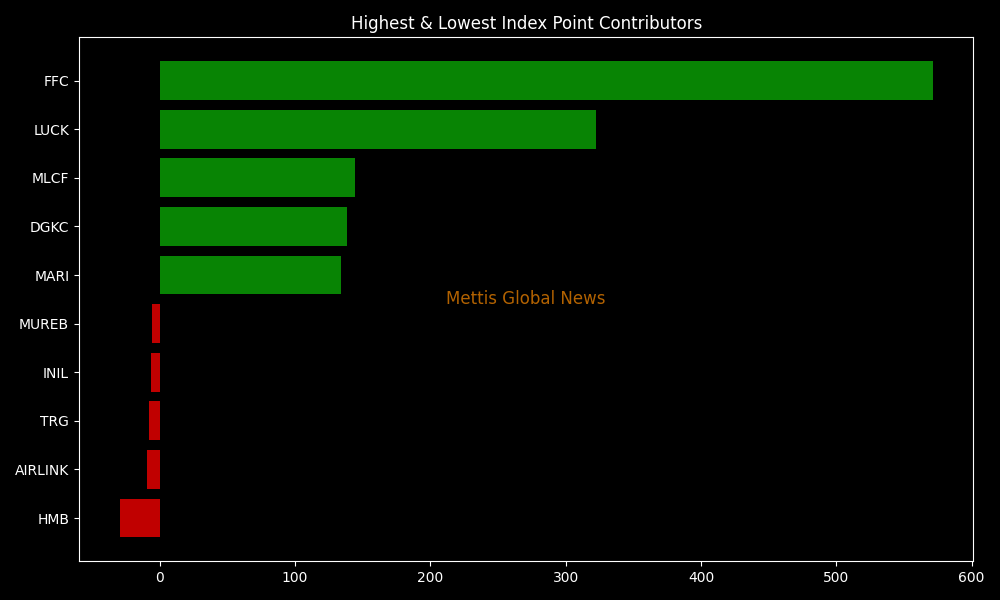Image resolution: width=1000 pixels, height=600 pixels.
Task: Click the MUREB axis label
Action: 43,324
